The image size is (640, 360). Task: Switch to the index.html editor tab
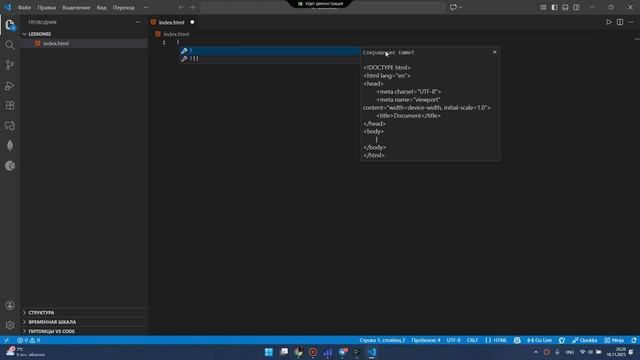point(171,22)
